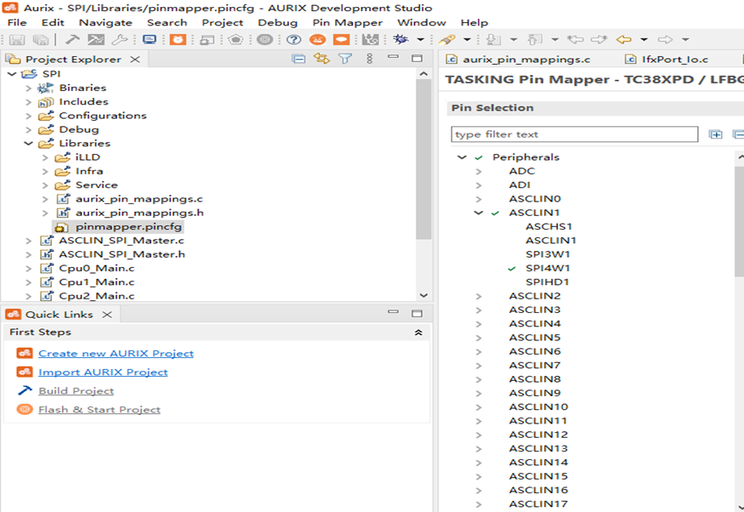Switch to the aurix_pin_mappings.c editor tab
This screenshot has height=512, width=744.
[526, 59]
